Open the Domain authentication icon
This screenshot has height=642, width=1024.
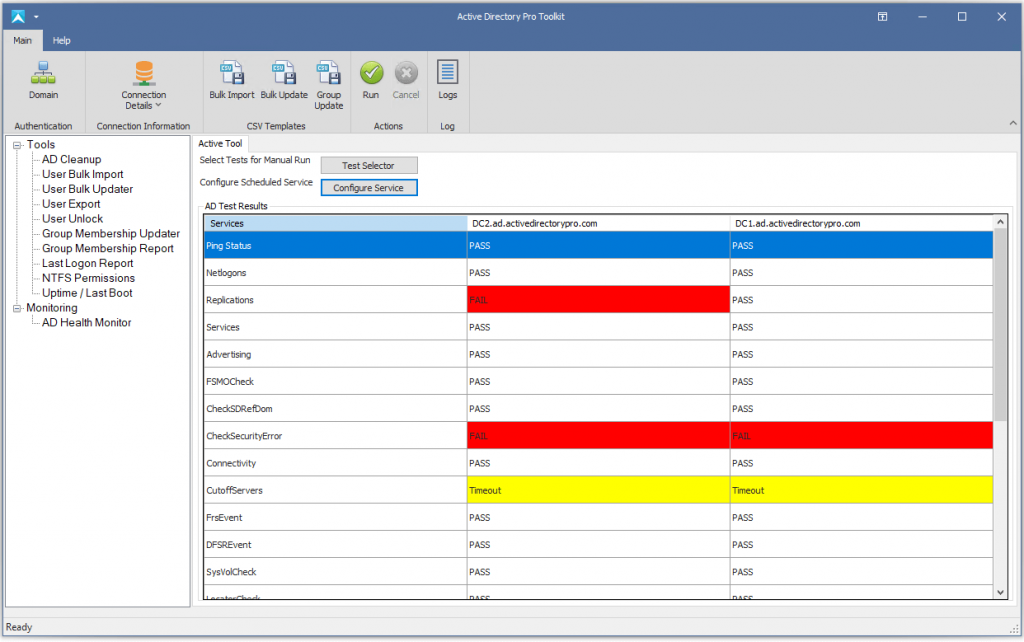tap(43, 73)
